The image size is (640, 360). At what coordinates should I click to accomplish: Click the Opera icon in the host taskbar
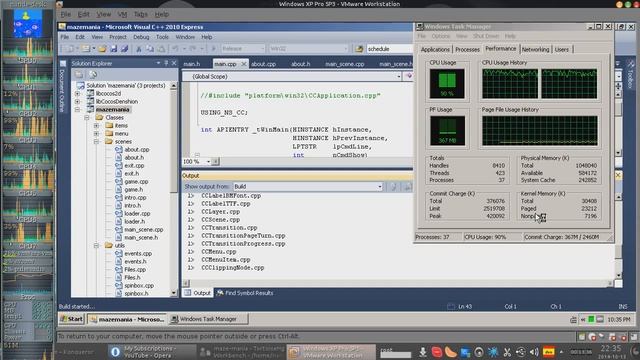115,352
